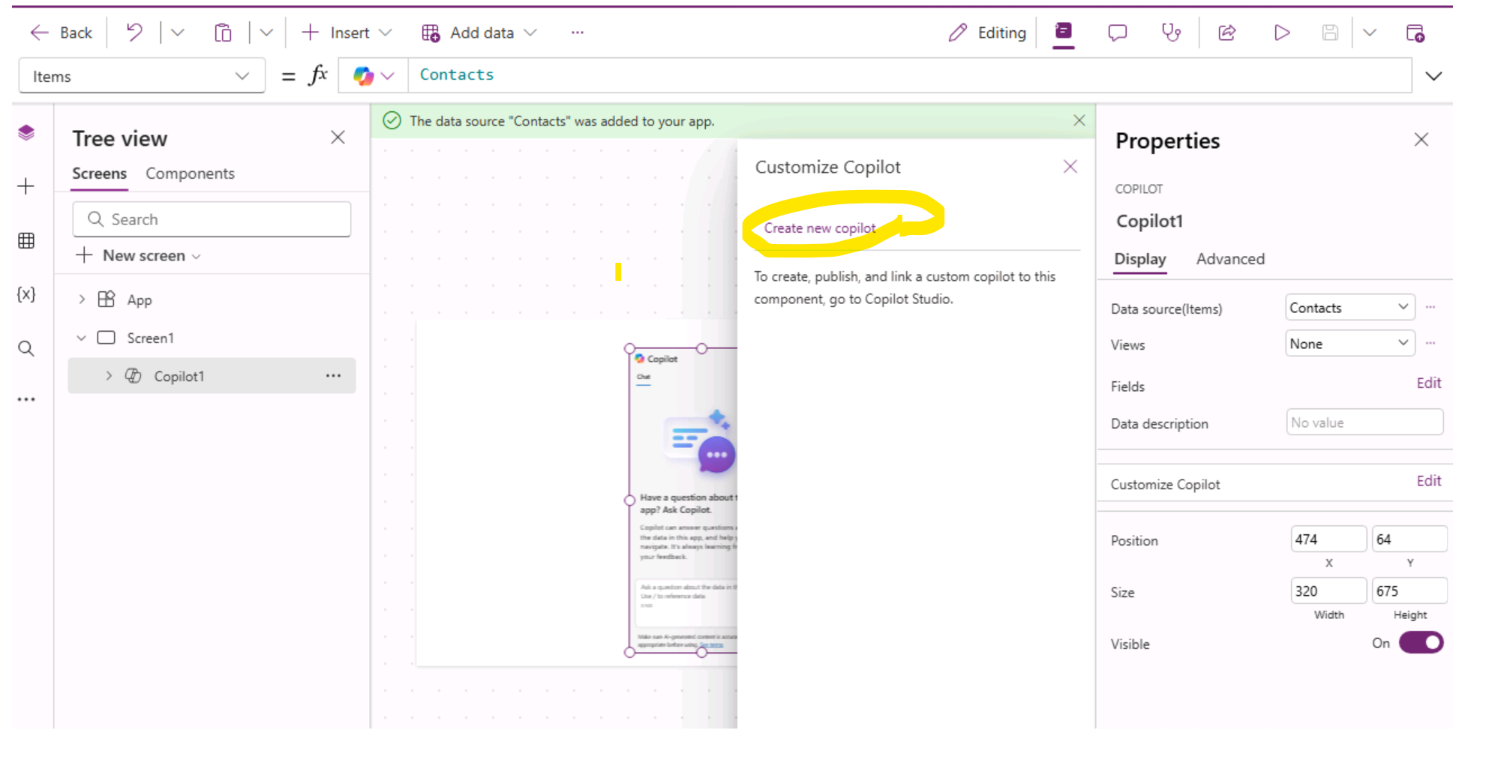Preview the app with Play icon
The width and height of the screenshot is (1495, 759).
point(1281,33)
